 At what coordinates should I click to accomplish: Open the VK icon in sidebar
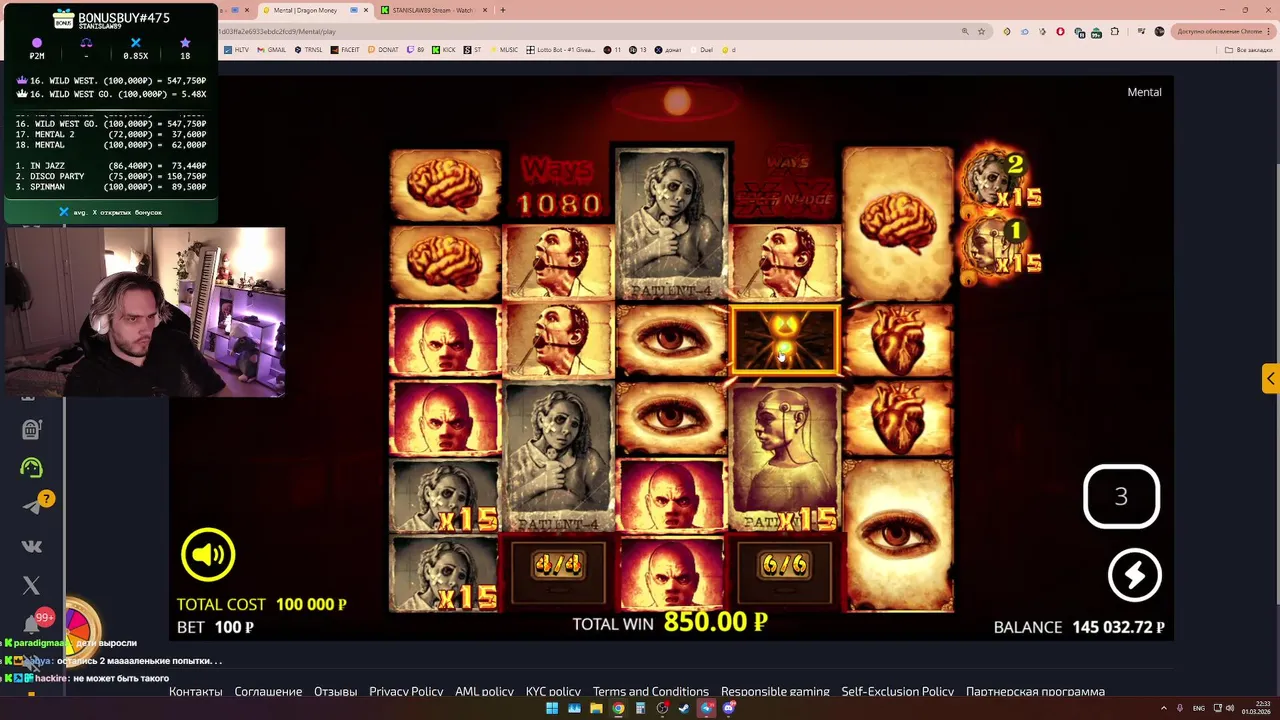pos(31,546)
